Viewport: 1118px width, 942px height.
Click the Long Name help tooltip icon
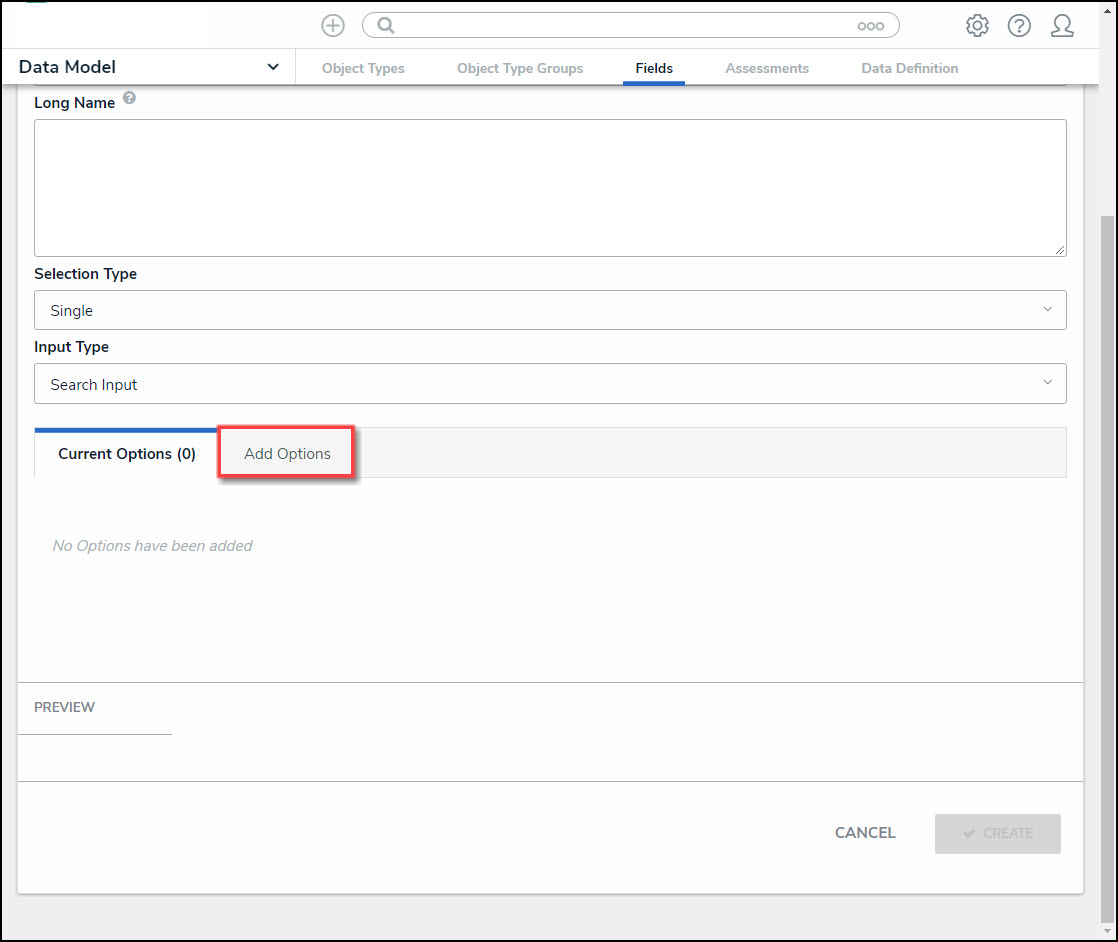click(129, 100)
